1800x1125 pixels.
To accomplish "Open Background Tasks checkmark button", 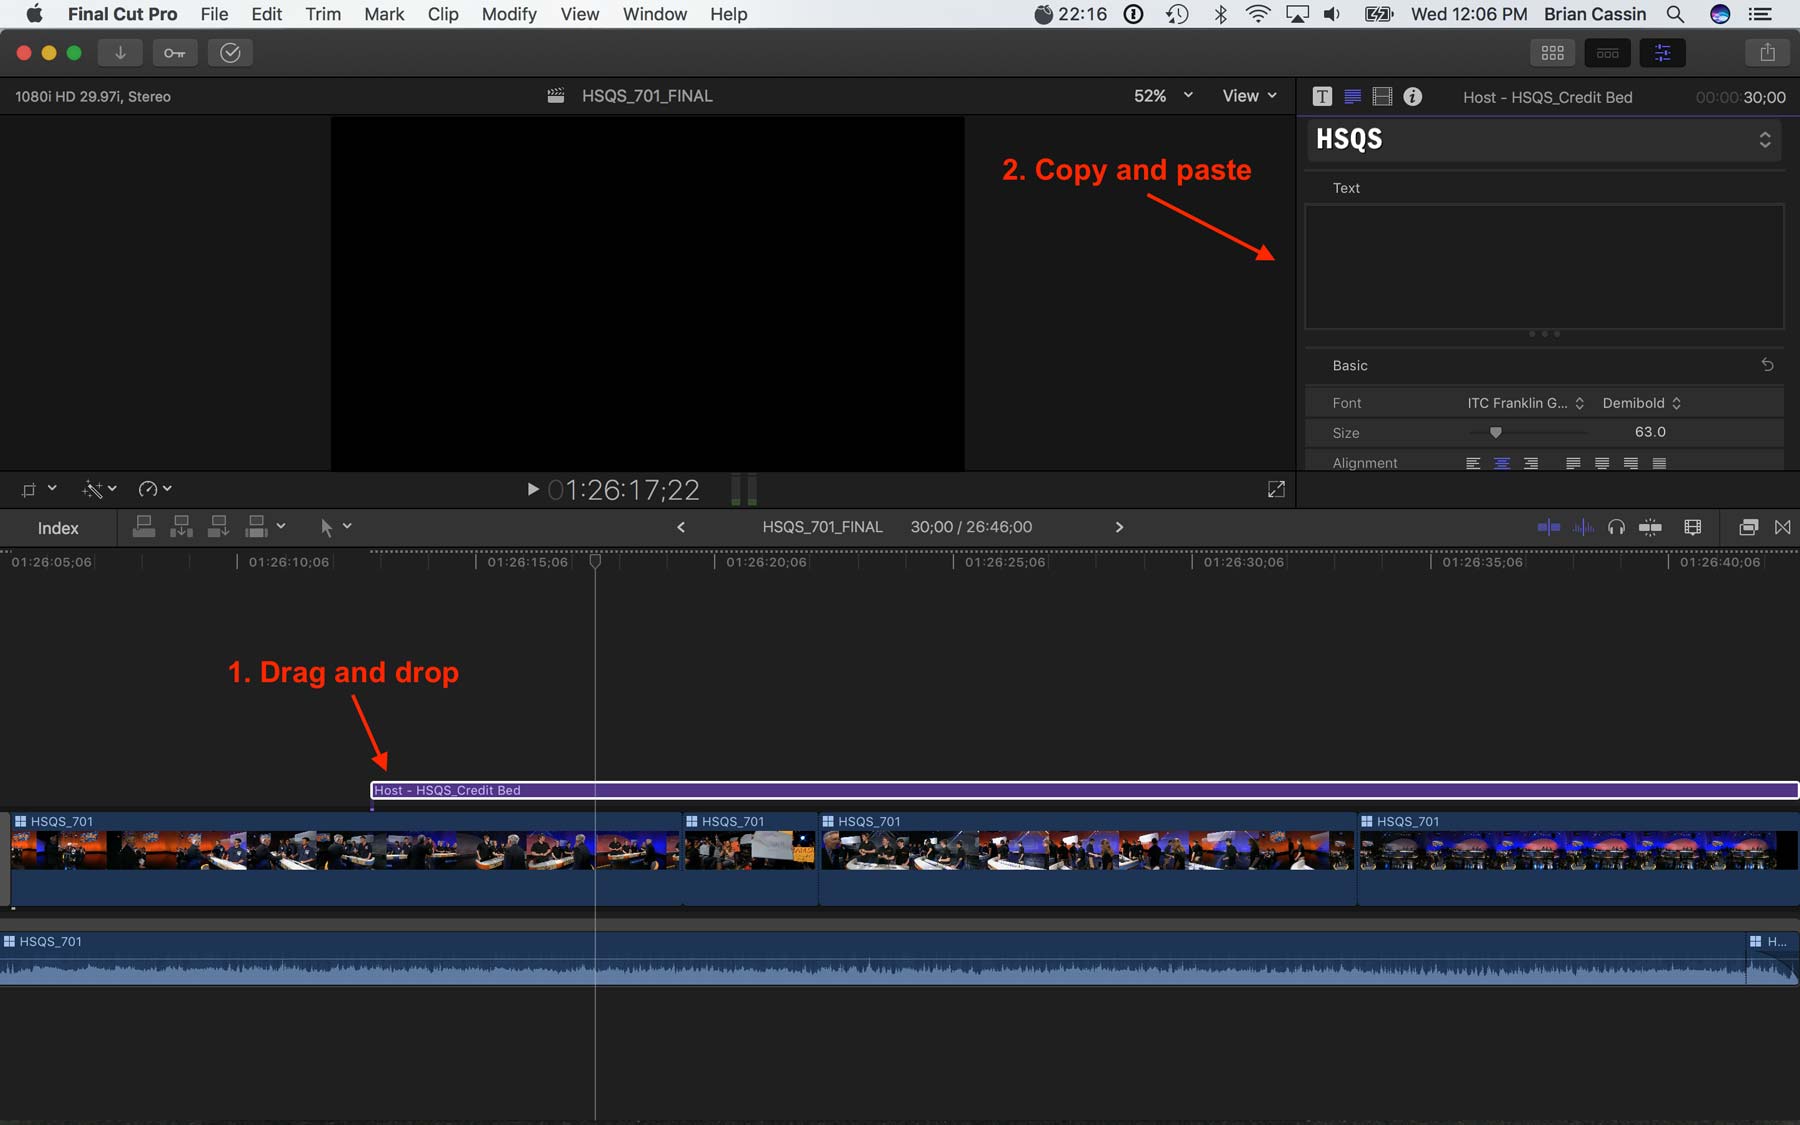I will point(230,53).
